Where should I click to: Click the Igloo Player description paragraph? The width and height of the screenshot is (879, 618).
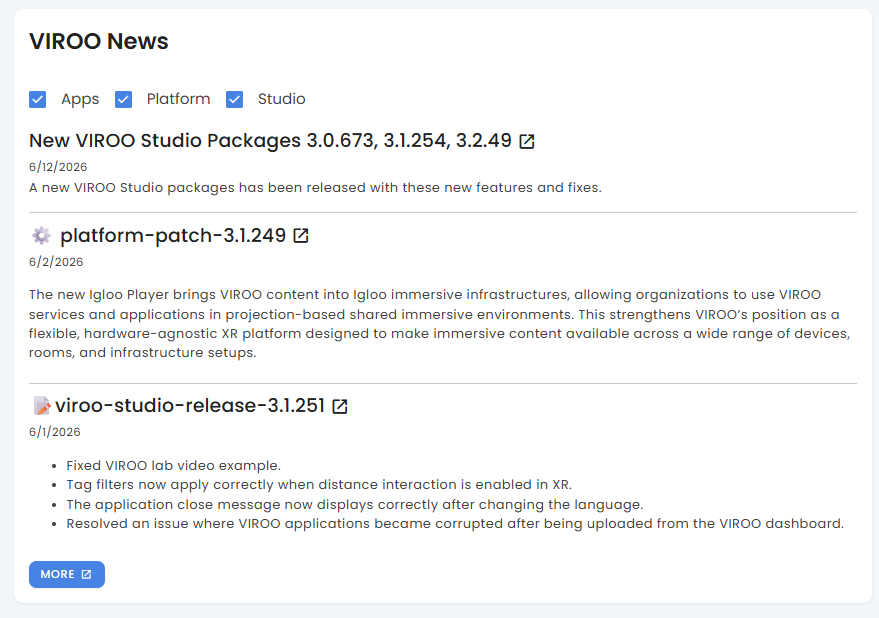click(x=440, y=324)
